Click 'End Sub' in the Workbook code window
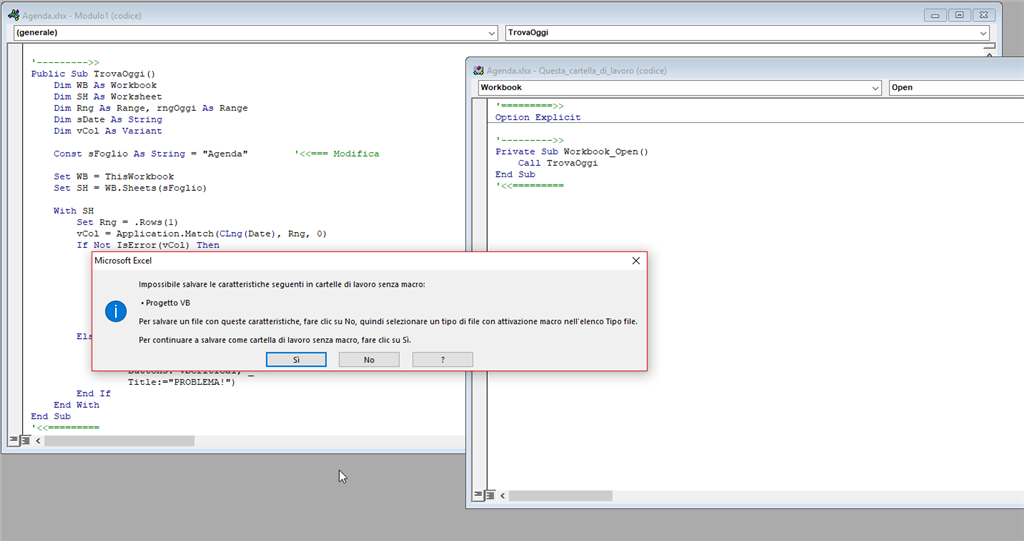 [515, 174]
